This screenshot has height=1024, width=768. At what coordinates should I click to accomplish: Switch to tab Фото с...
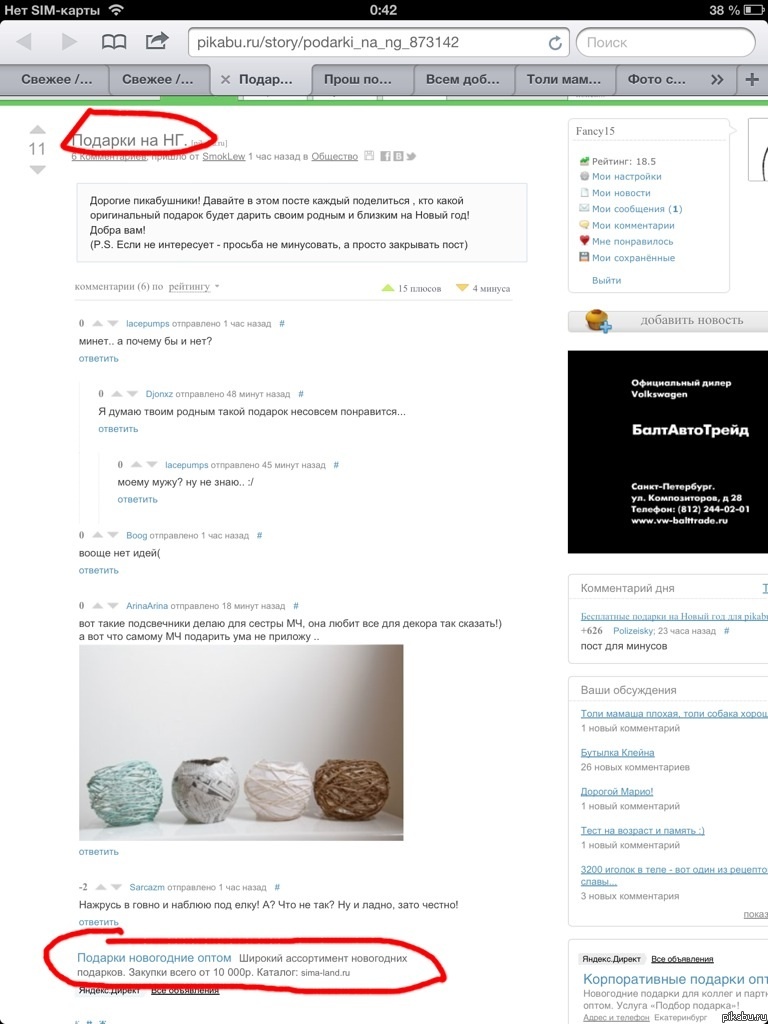(656, 80)
